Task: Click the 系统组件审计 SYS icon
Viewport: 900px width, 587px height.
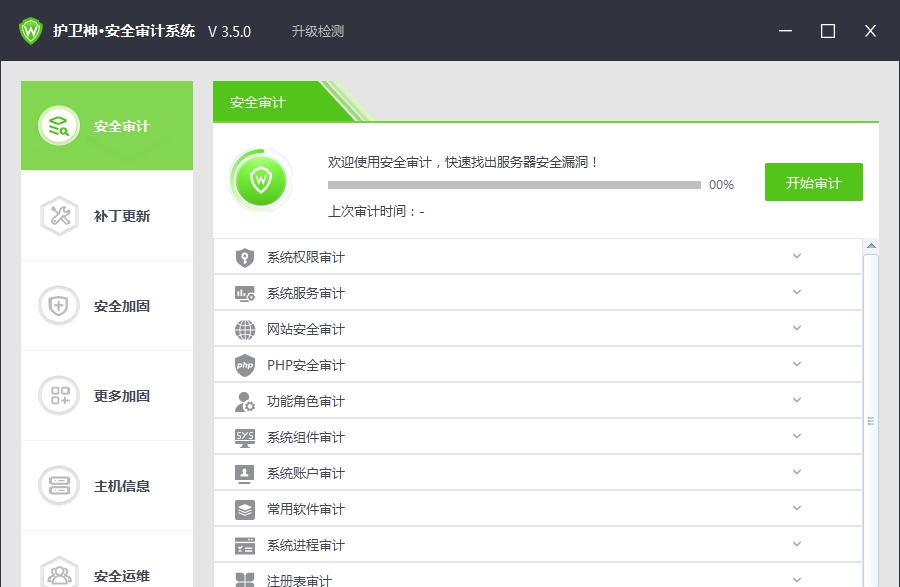Action: click(x=243, y=437)
